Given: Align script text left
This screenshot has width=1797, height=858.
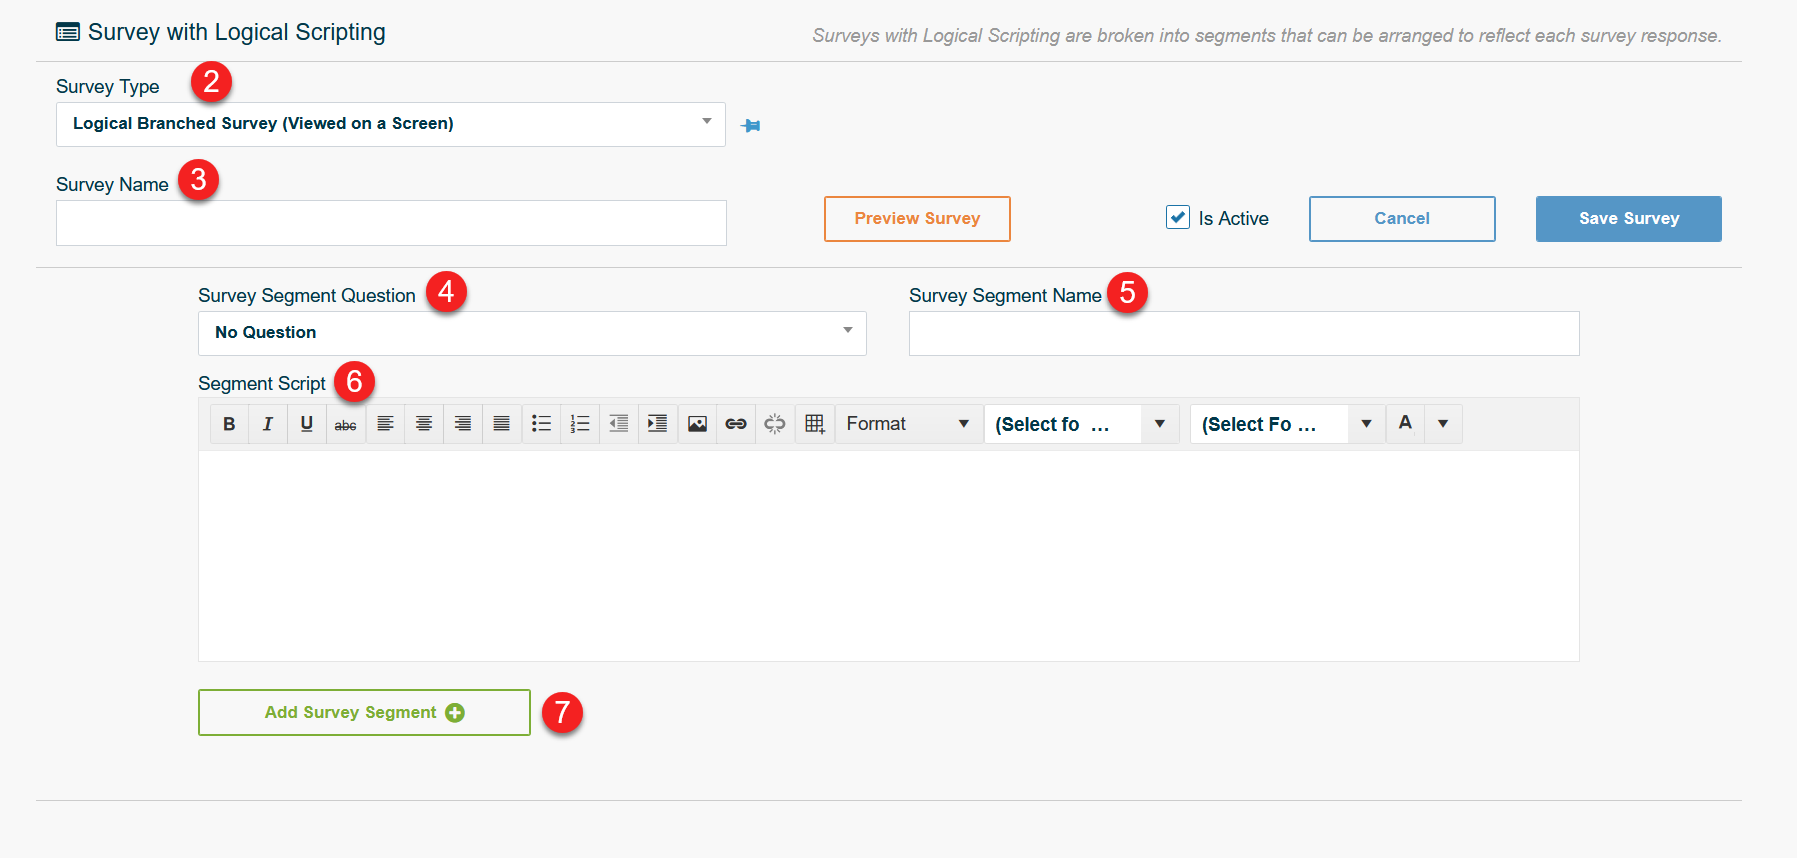Looking at the screenshot, I should click(x=385, y=424).
